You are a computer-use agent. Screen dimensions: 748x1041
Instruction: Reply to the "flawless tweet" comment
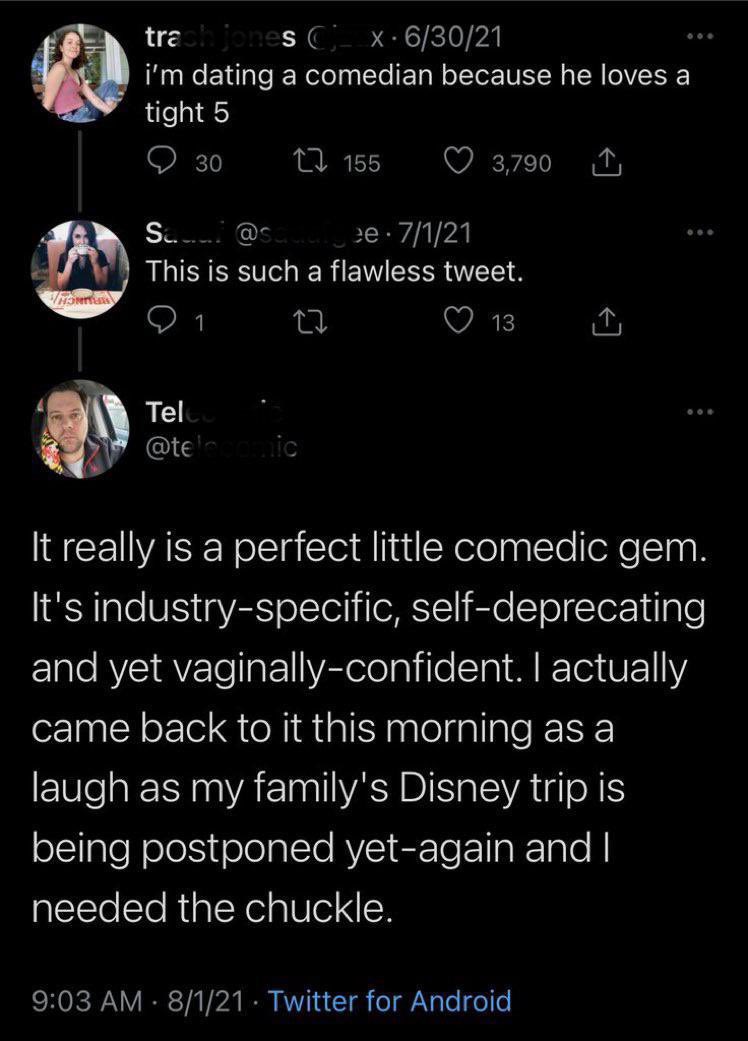pos(160,322)
